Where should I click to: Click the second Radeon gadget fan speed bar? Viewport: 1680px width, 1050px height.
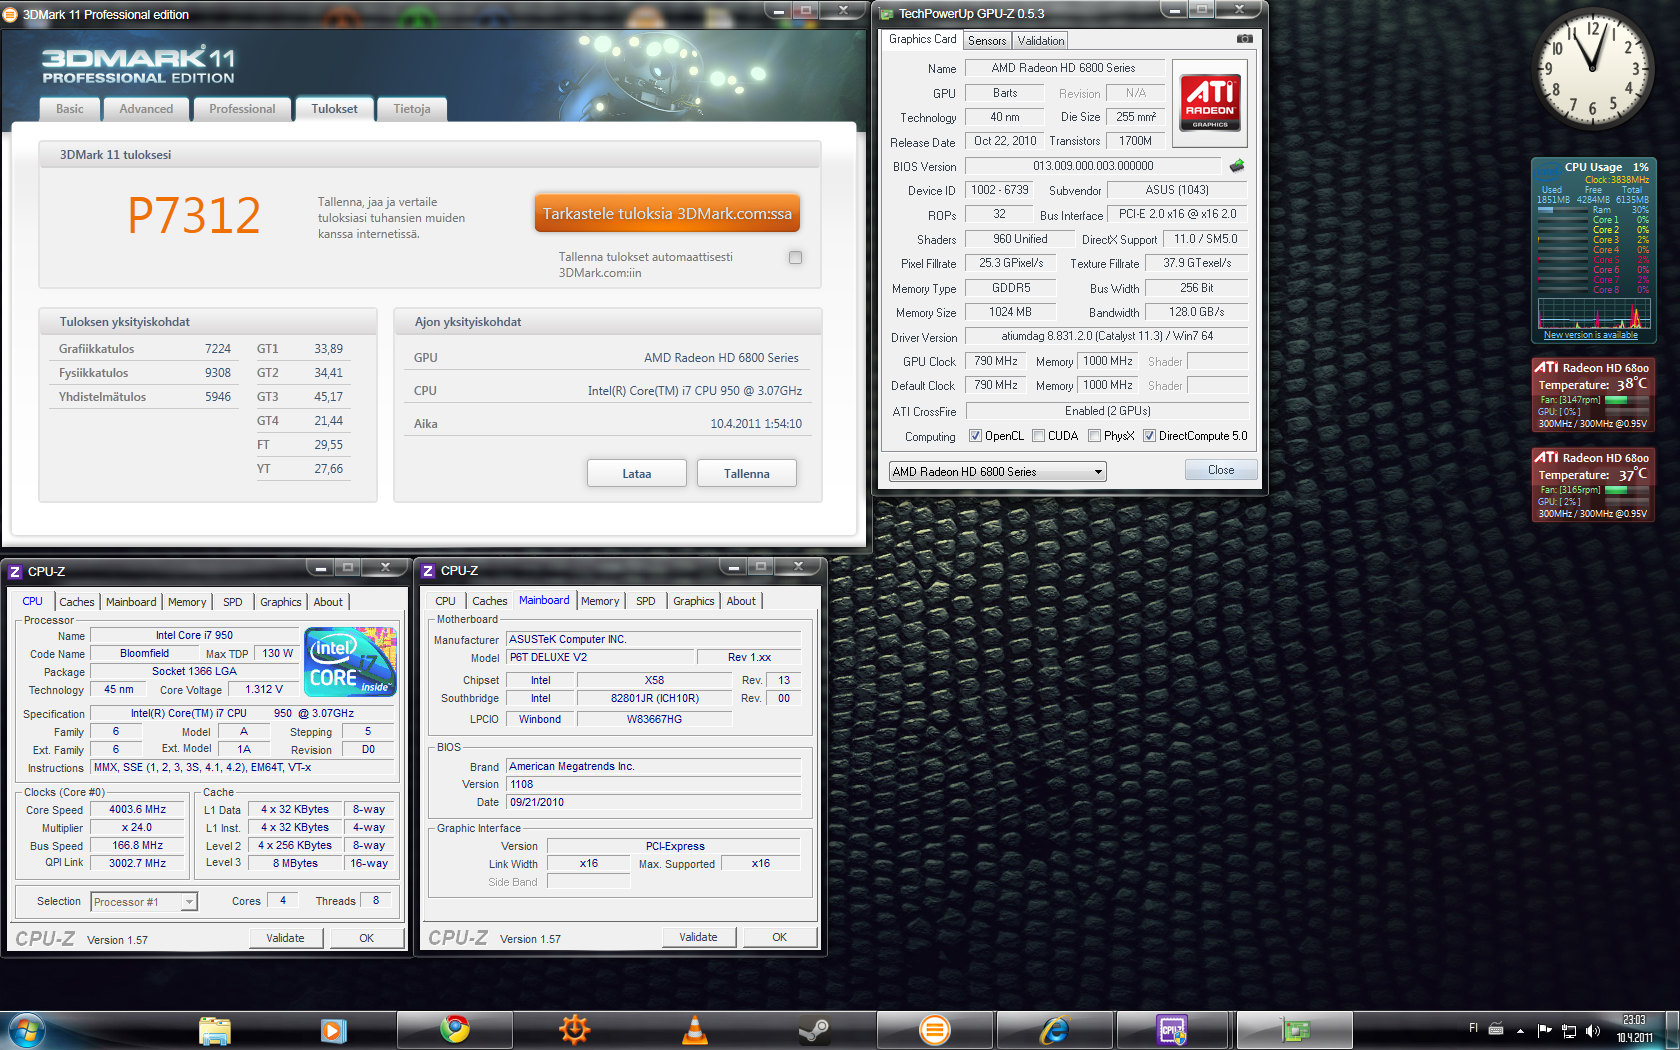[x=1627, y=490]
